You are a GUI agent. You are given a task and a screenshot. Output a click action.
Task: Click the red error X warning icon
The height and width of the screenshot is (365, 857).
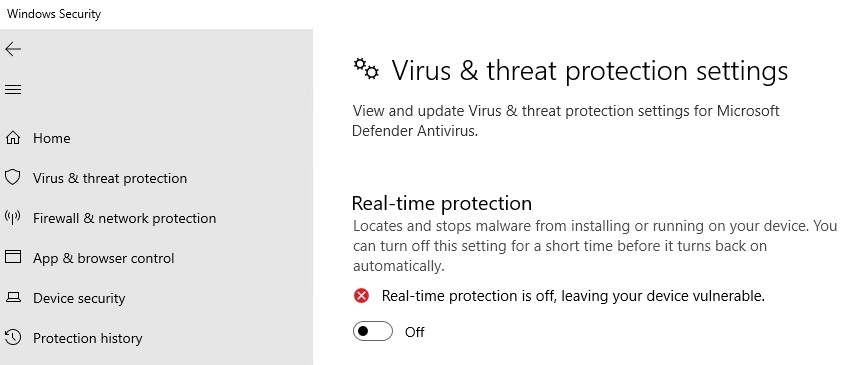361,296
